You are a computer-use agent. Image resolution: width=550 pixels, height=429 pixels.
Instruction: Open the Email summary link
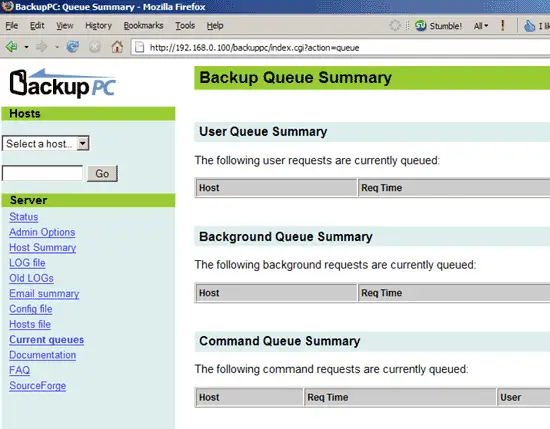(x=44, y=294)
